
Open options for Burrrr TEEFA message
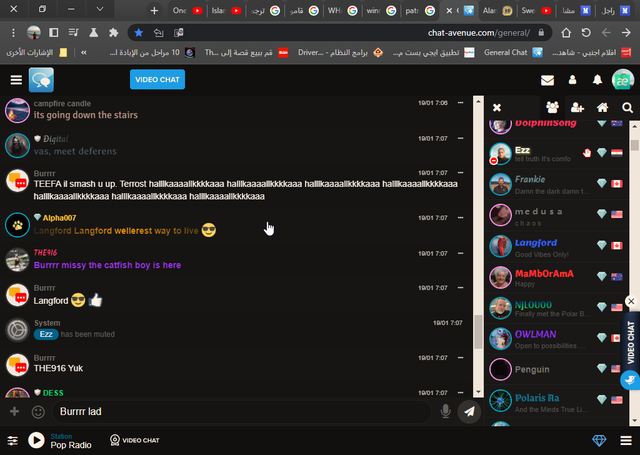460,173
